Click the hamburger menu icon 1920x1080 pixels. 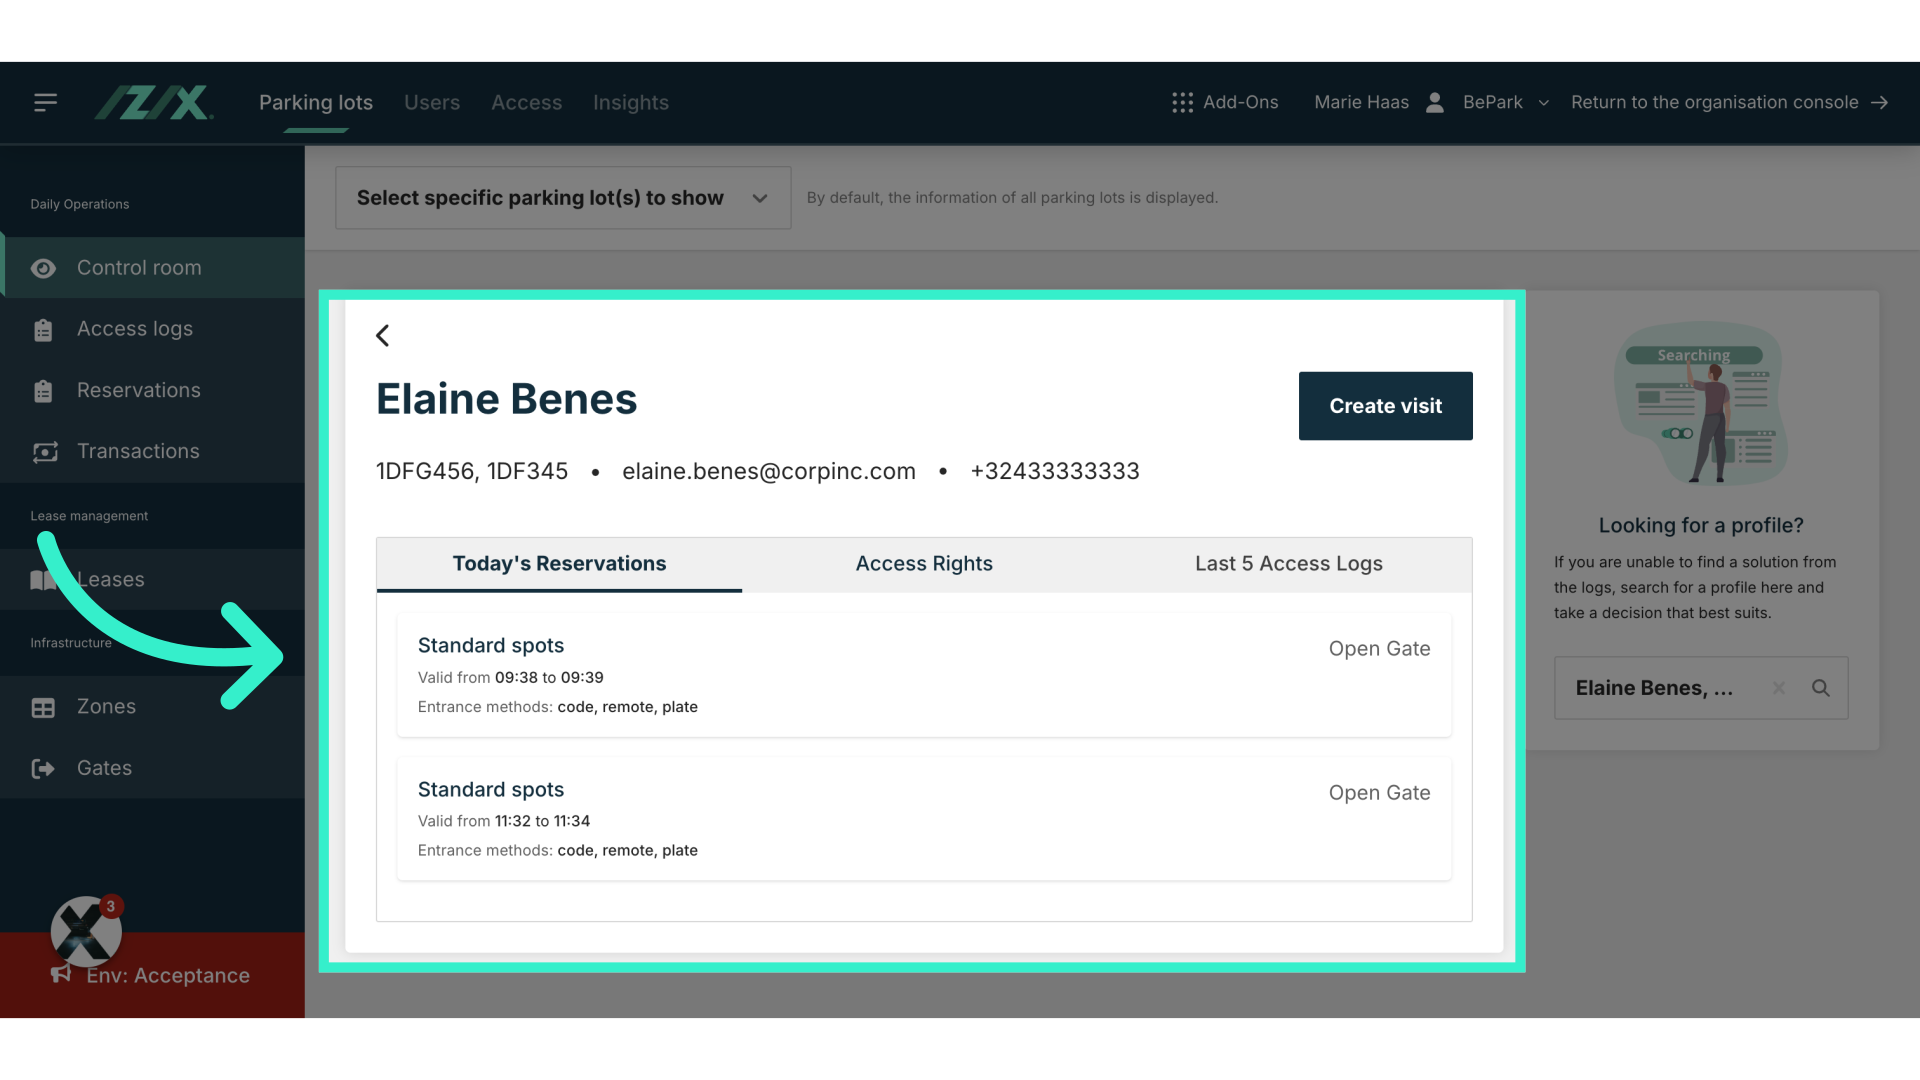pos(45,102)
